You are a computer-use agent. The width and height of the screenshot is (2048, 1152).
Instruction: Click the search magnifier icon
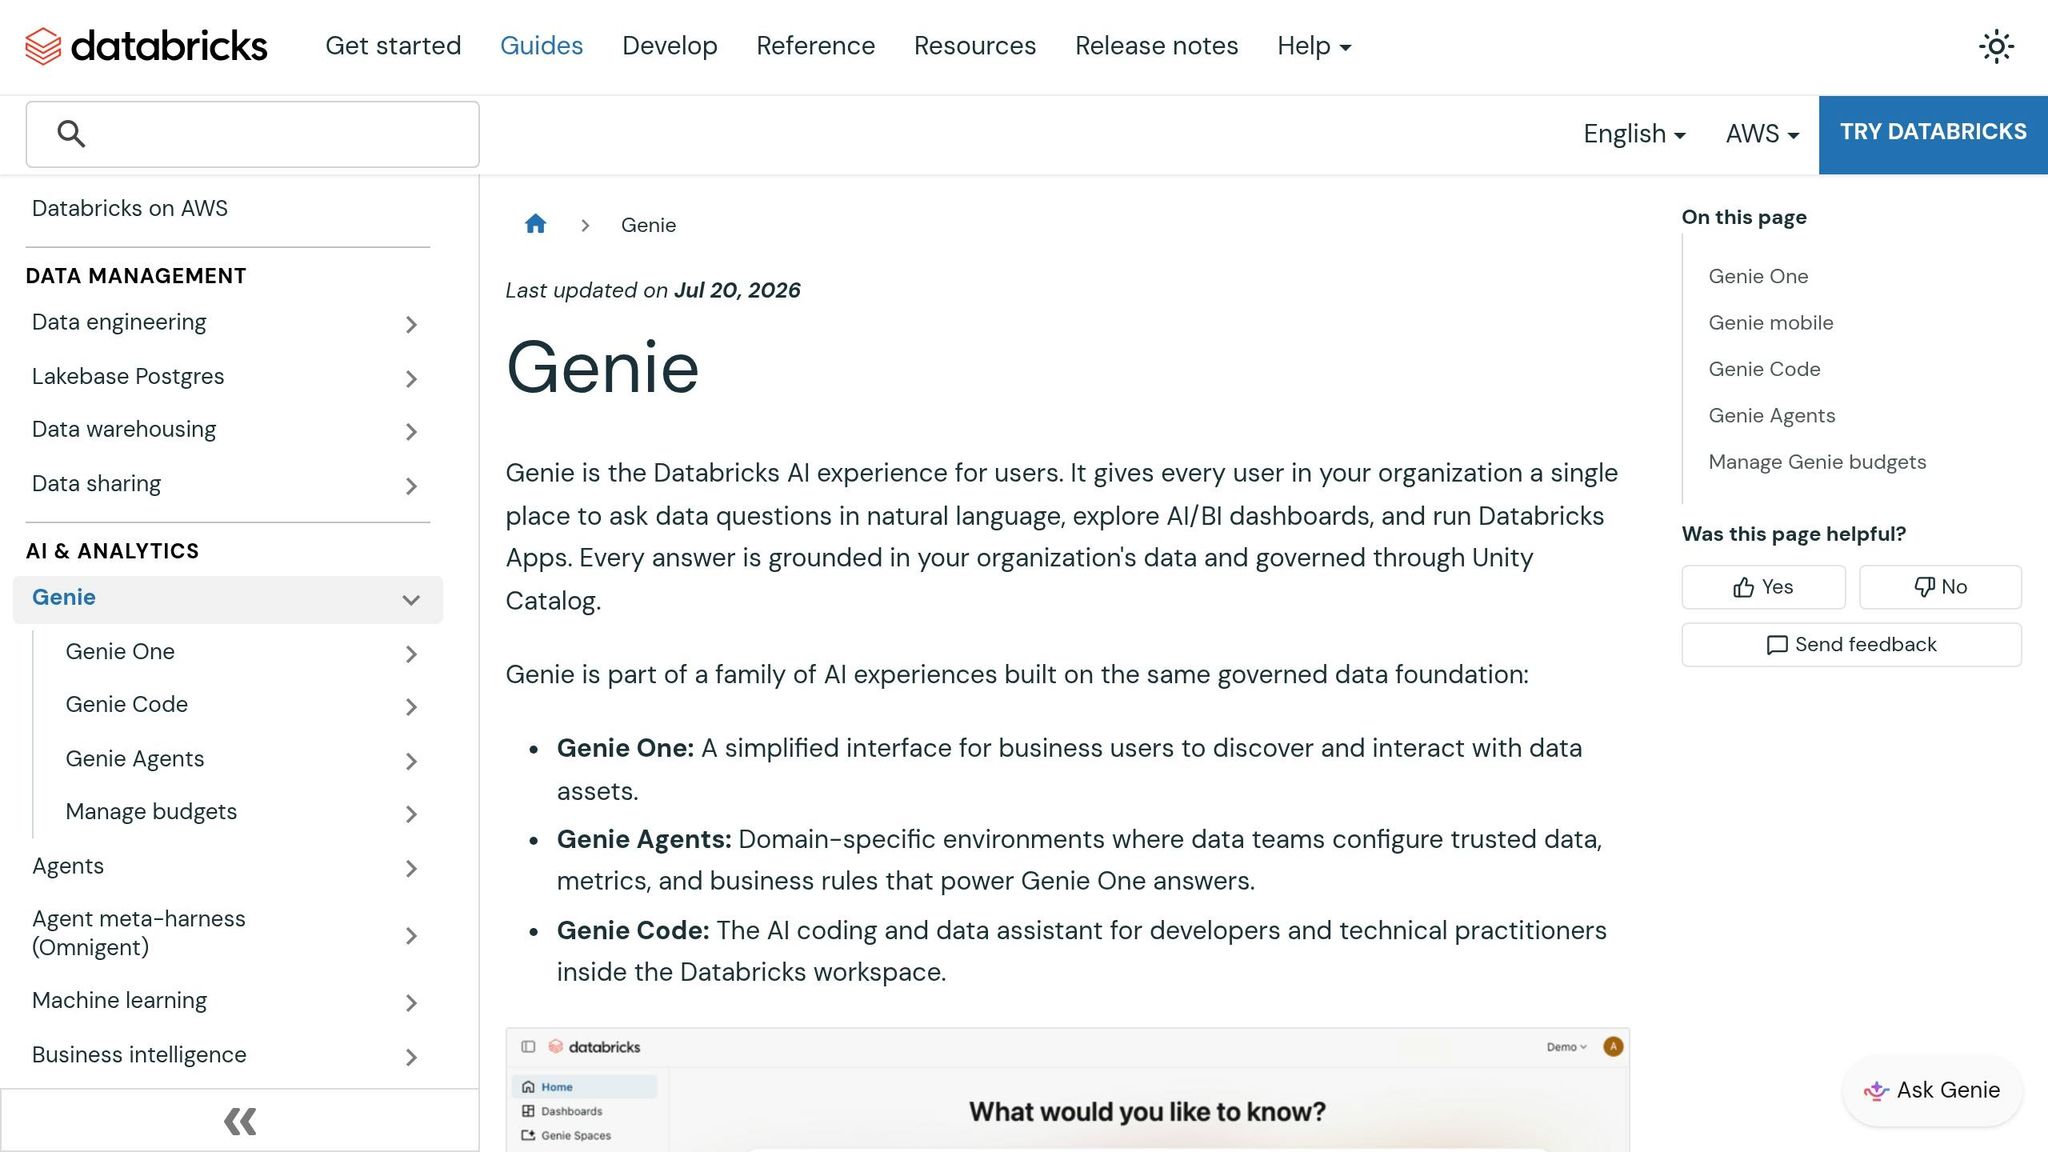click(71, 133)
